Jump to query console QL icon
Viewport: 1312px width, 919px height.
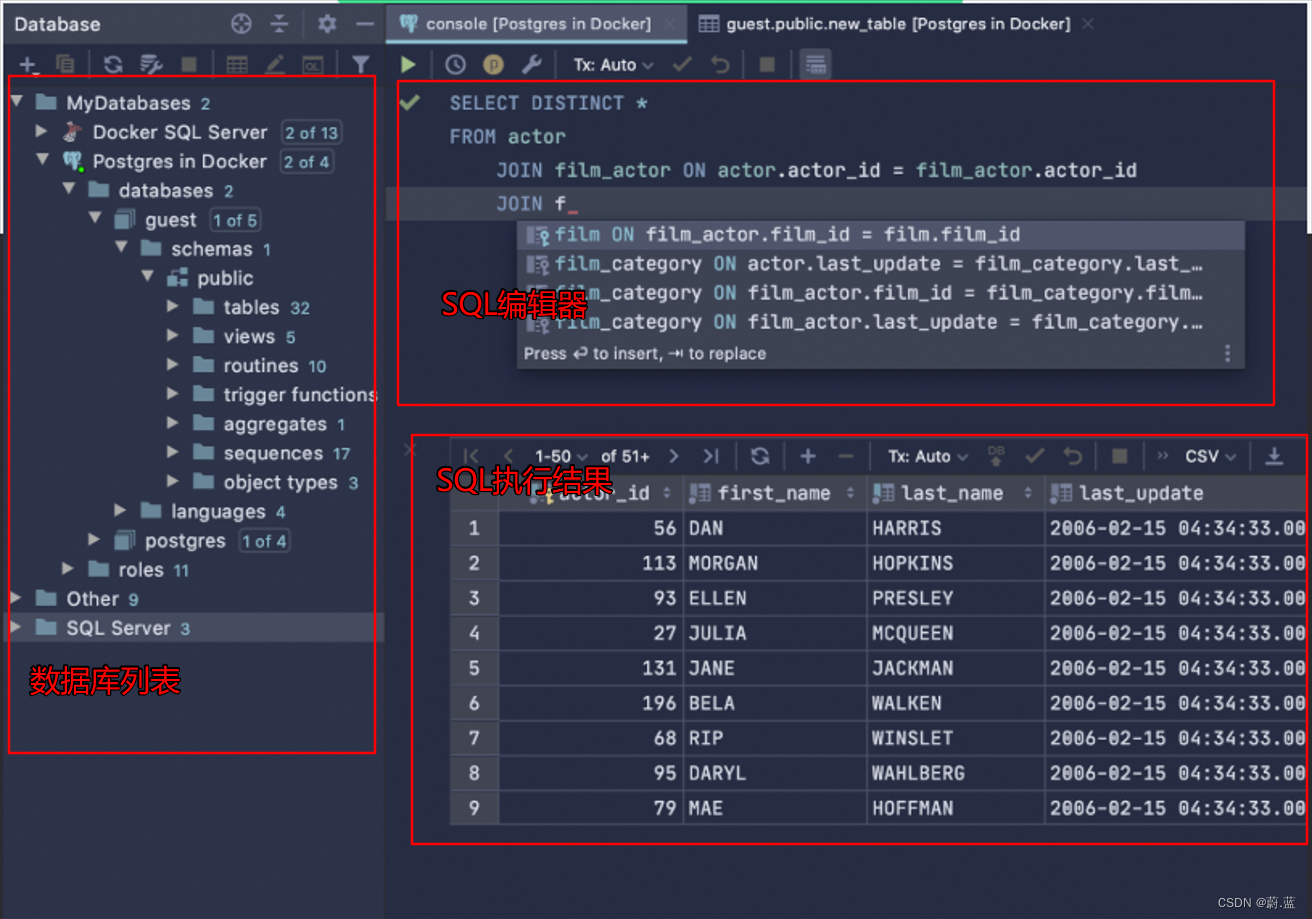313,65
